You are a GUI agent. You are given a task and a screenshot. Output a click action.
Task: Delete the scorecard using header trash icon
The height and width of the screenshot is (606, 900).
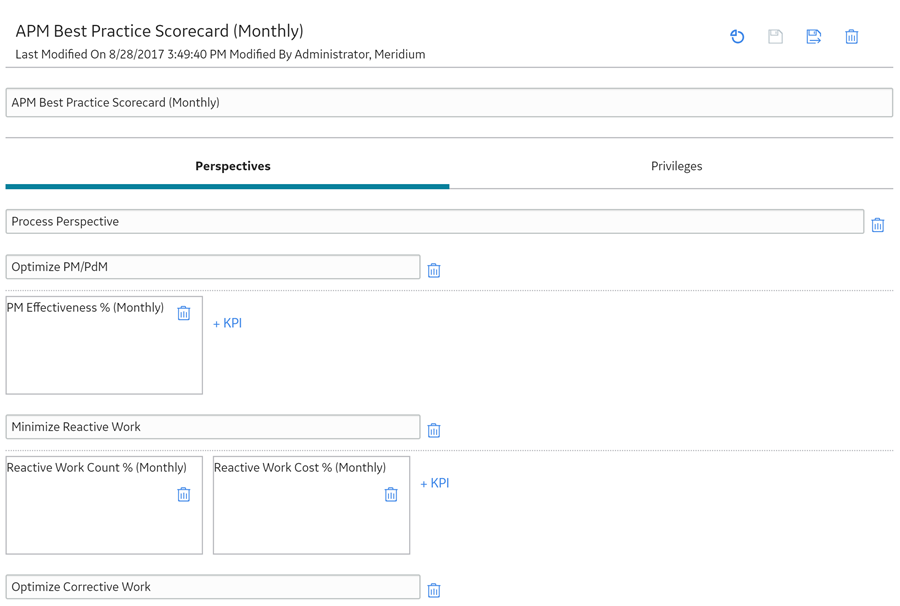tap(852, 37)
